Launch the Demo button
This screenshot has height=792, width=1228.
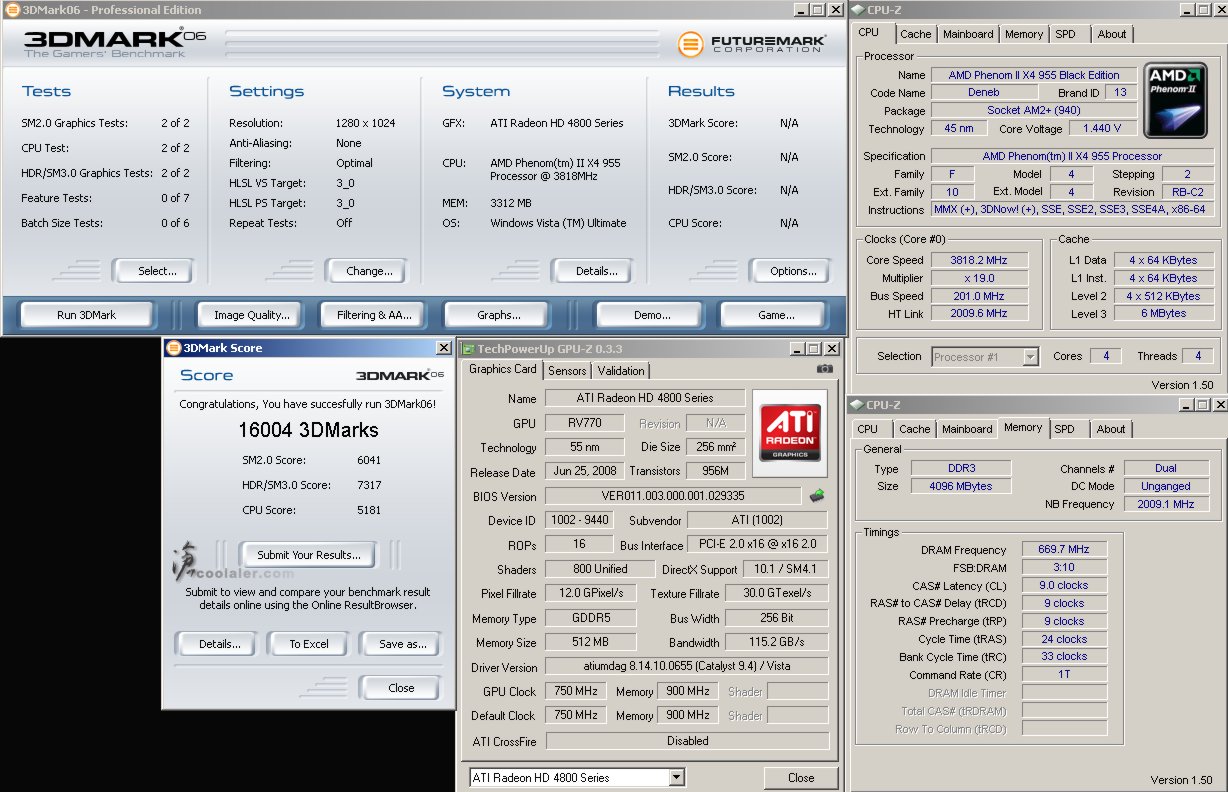[x=652, y=315]
